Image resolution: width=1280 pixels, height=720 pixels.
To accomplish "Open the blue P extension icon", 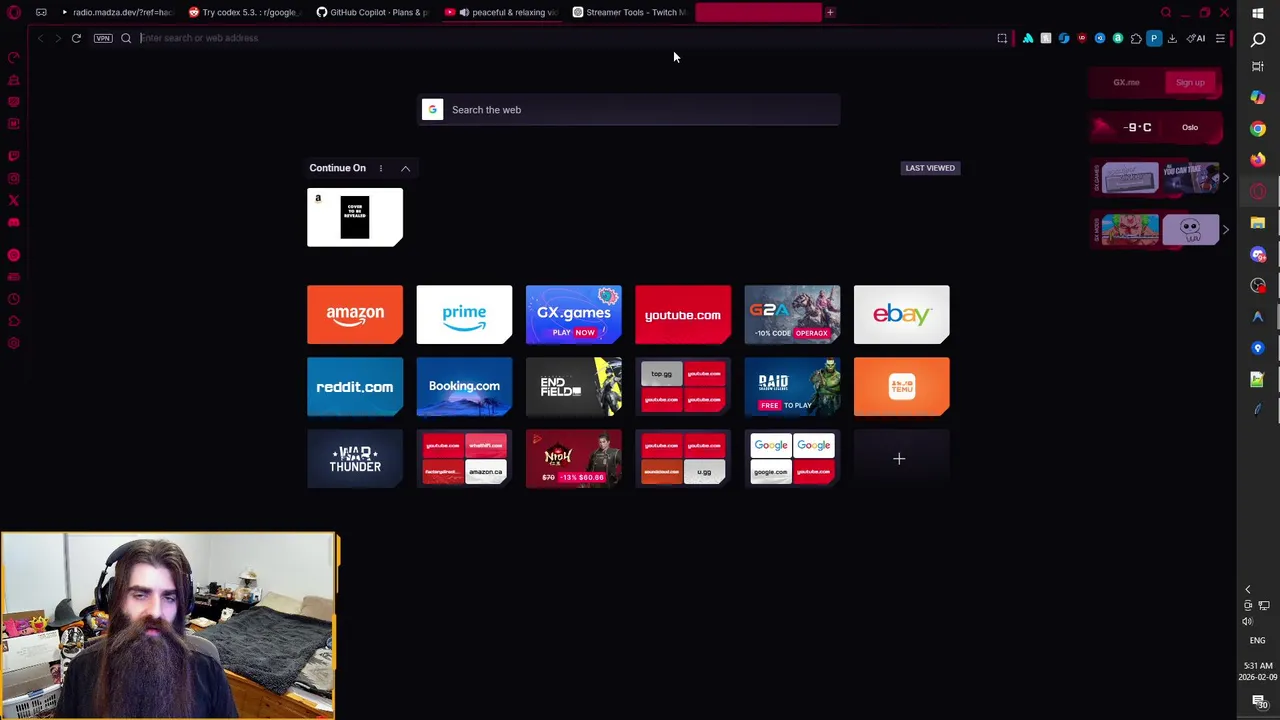I will click(1154, 38).
